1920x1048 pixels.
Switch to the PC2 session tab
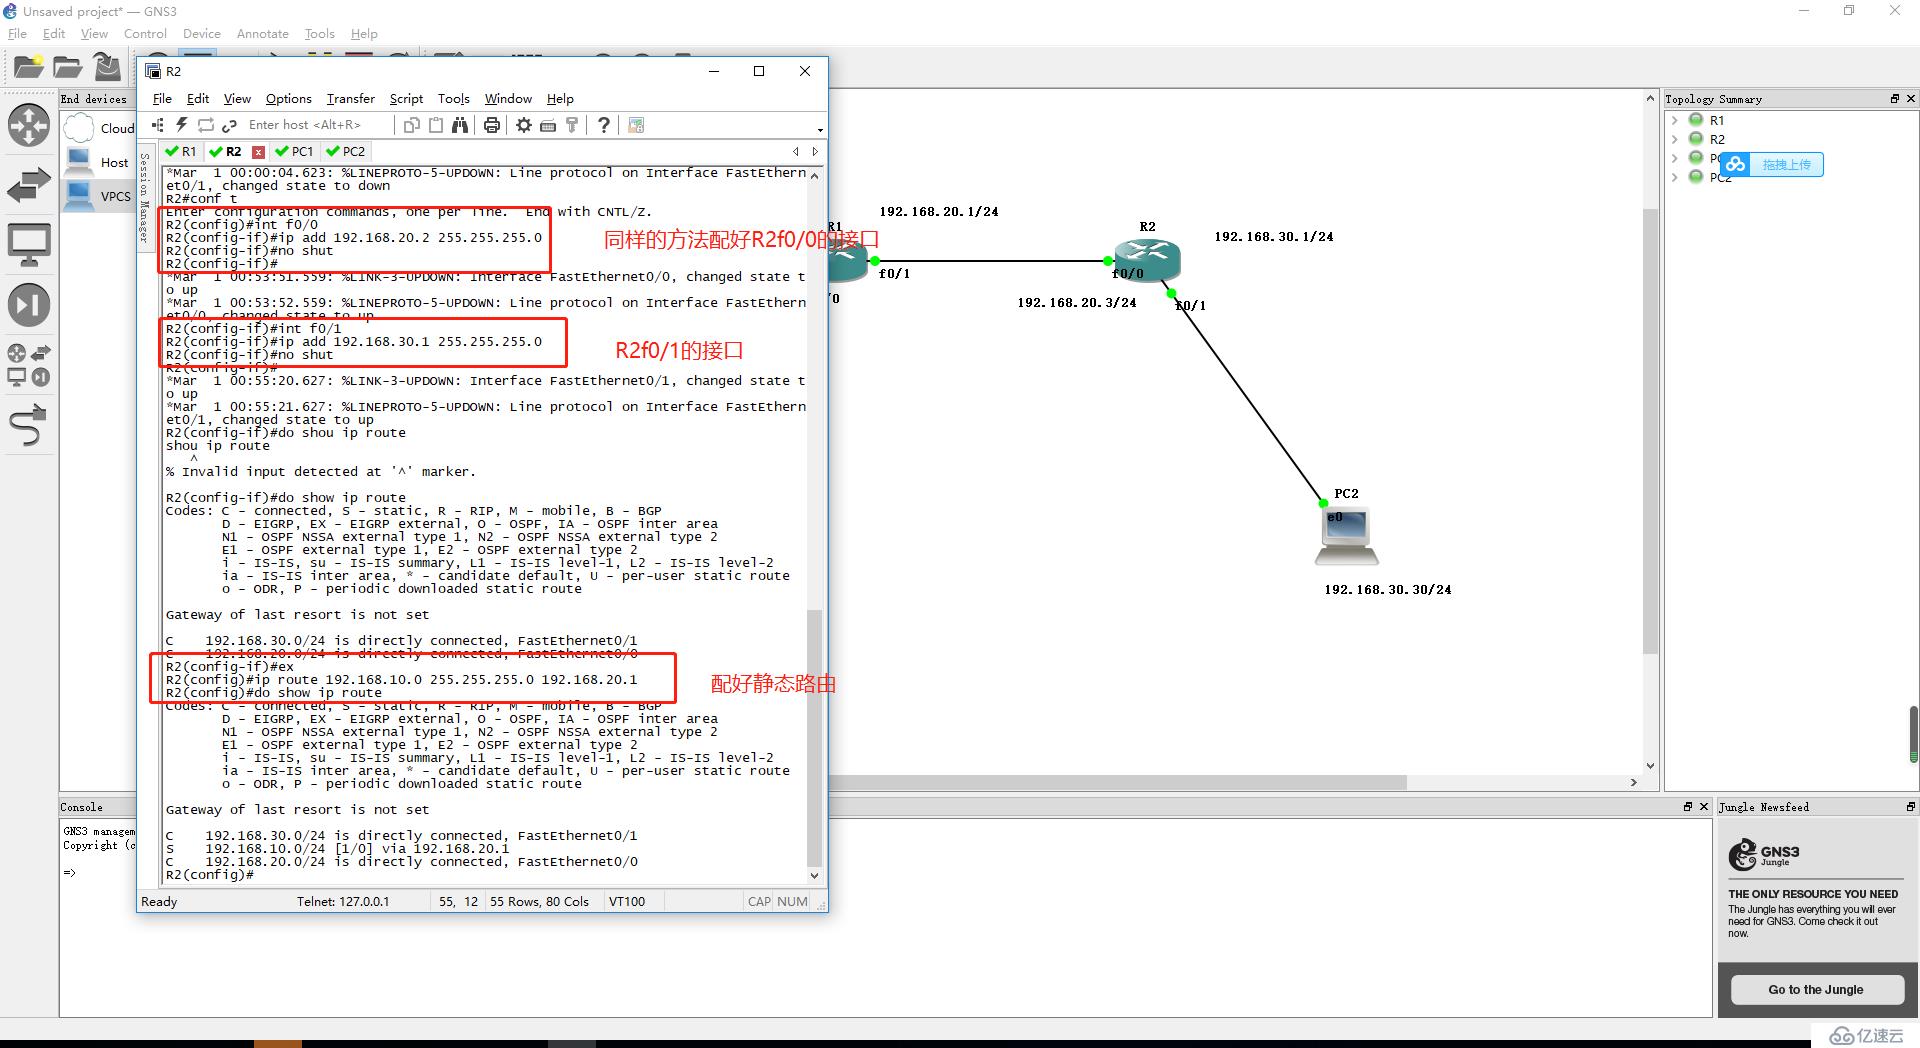tap(346, 152)
